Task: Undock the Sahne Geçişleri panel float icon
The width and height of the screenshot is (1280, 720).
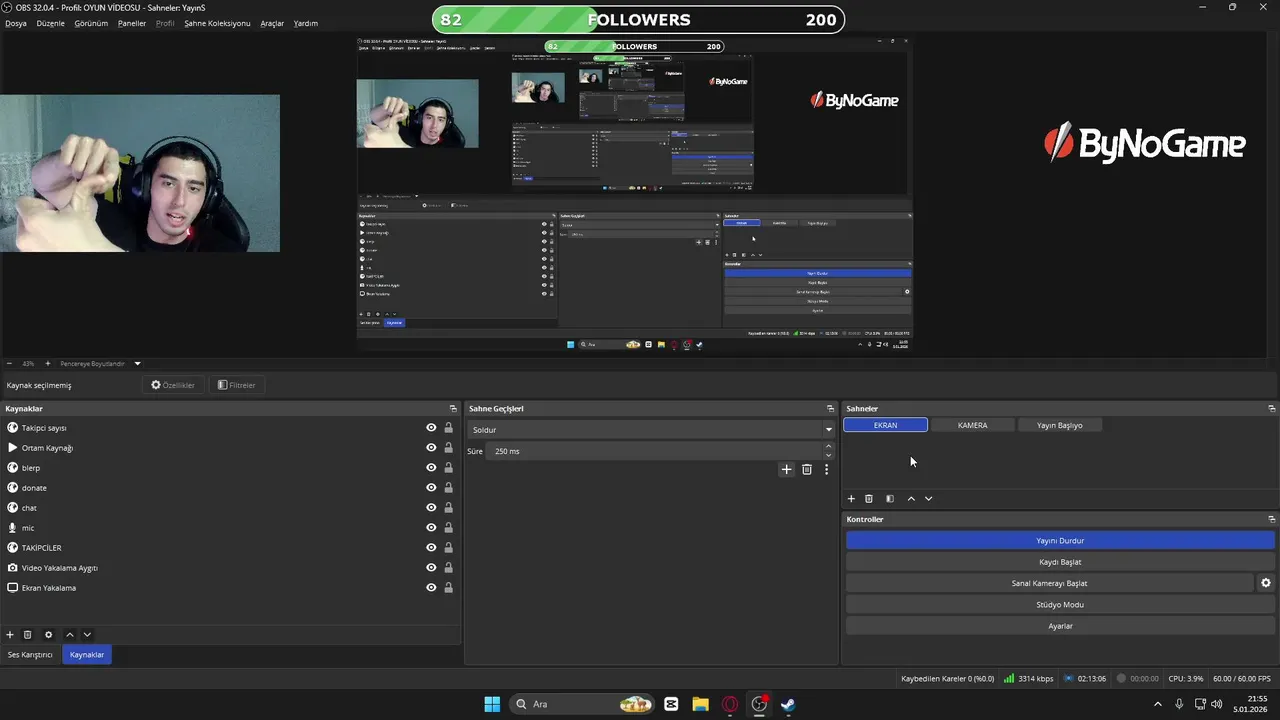Action: tap(830, 409)
